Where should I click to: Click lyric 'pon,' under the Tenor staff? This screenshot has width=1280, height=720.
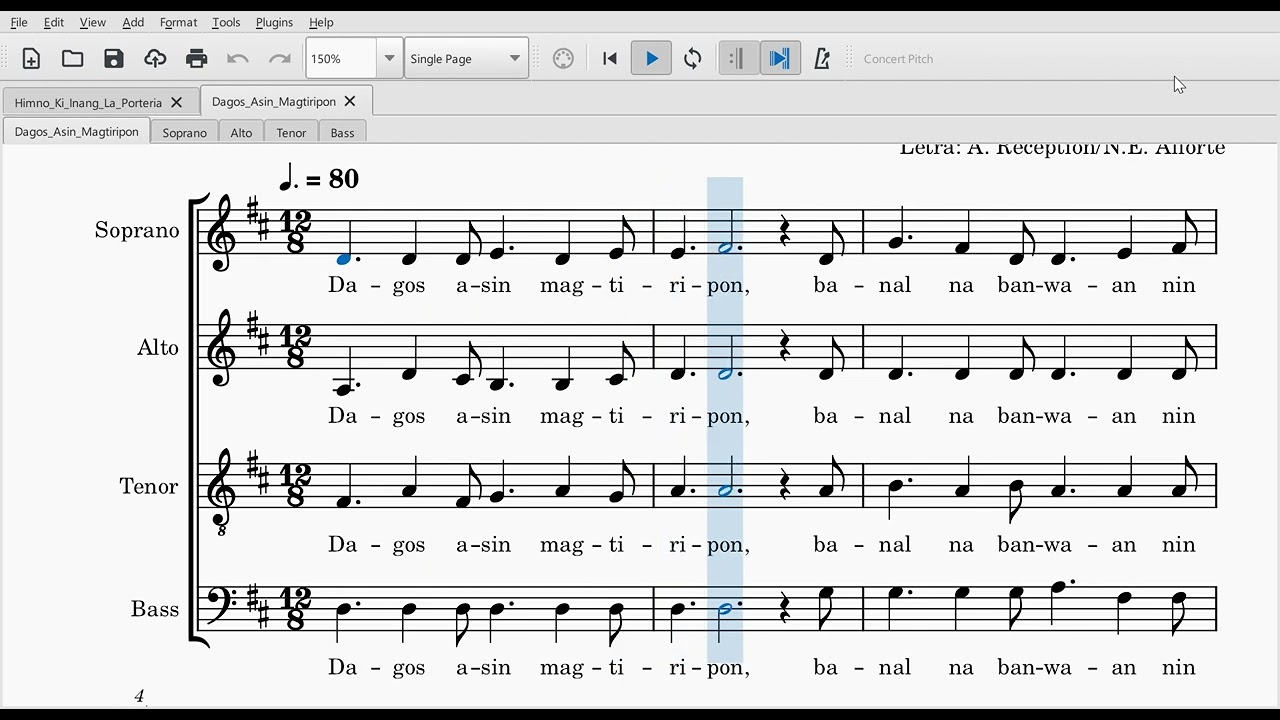coord(728,545)
